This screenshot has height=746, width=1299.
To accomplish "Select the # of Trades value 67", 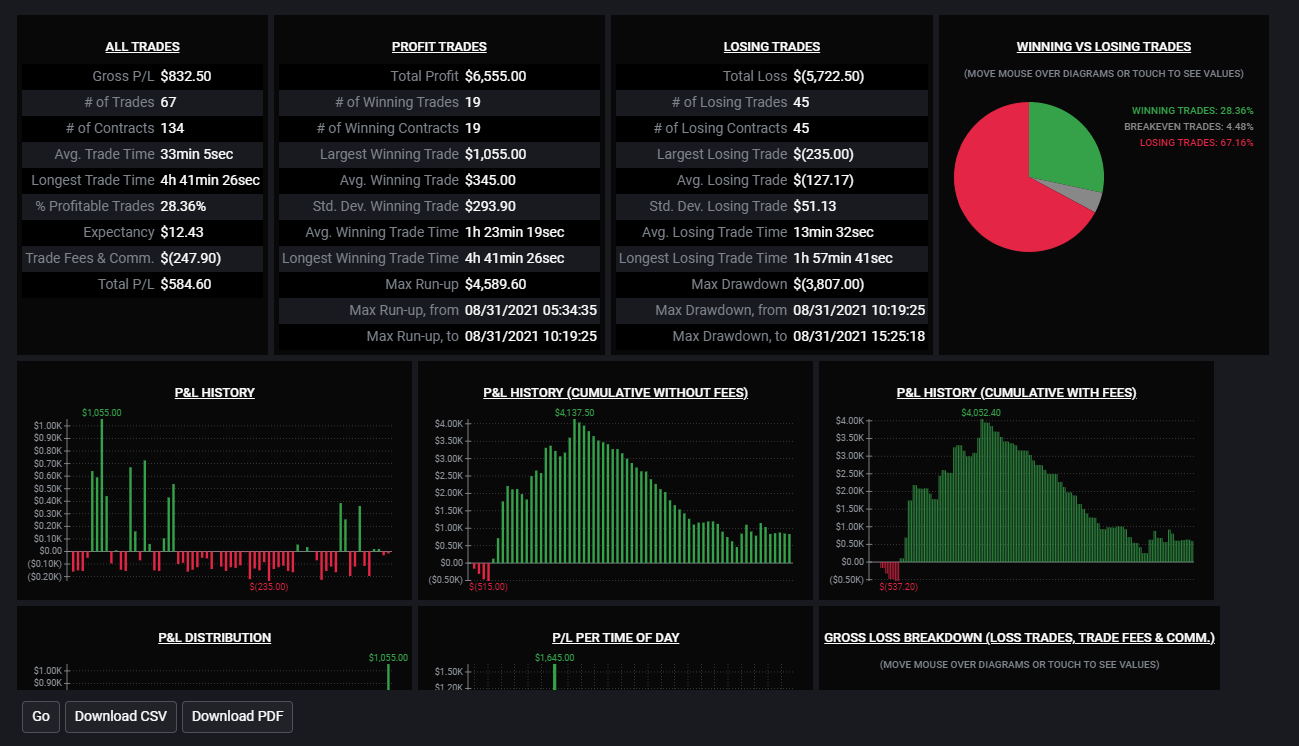I will coord(168,102).
